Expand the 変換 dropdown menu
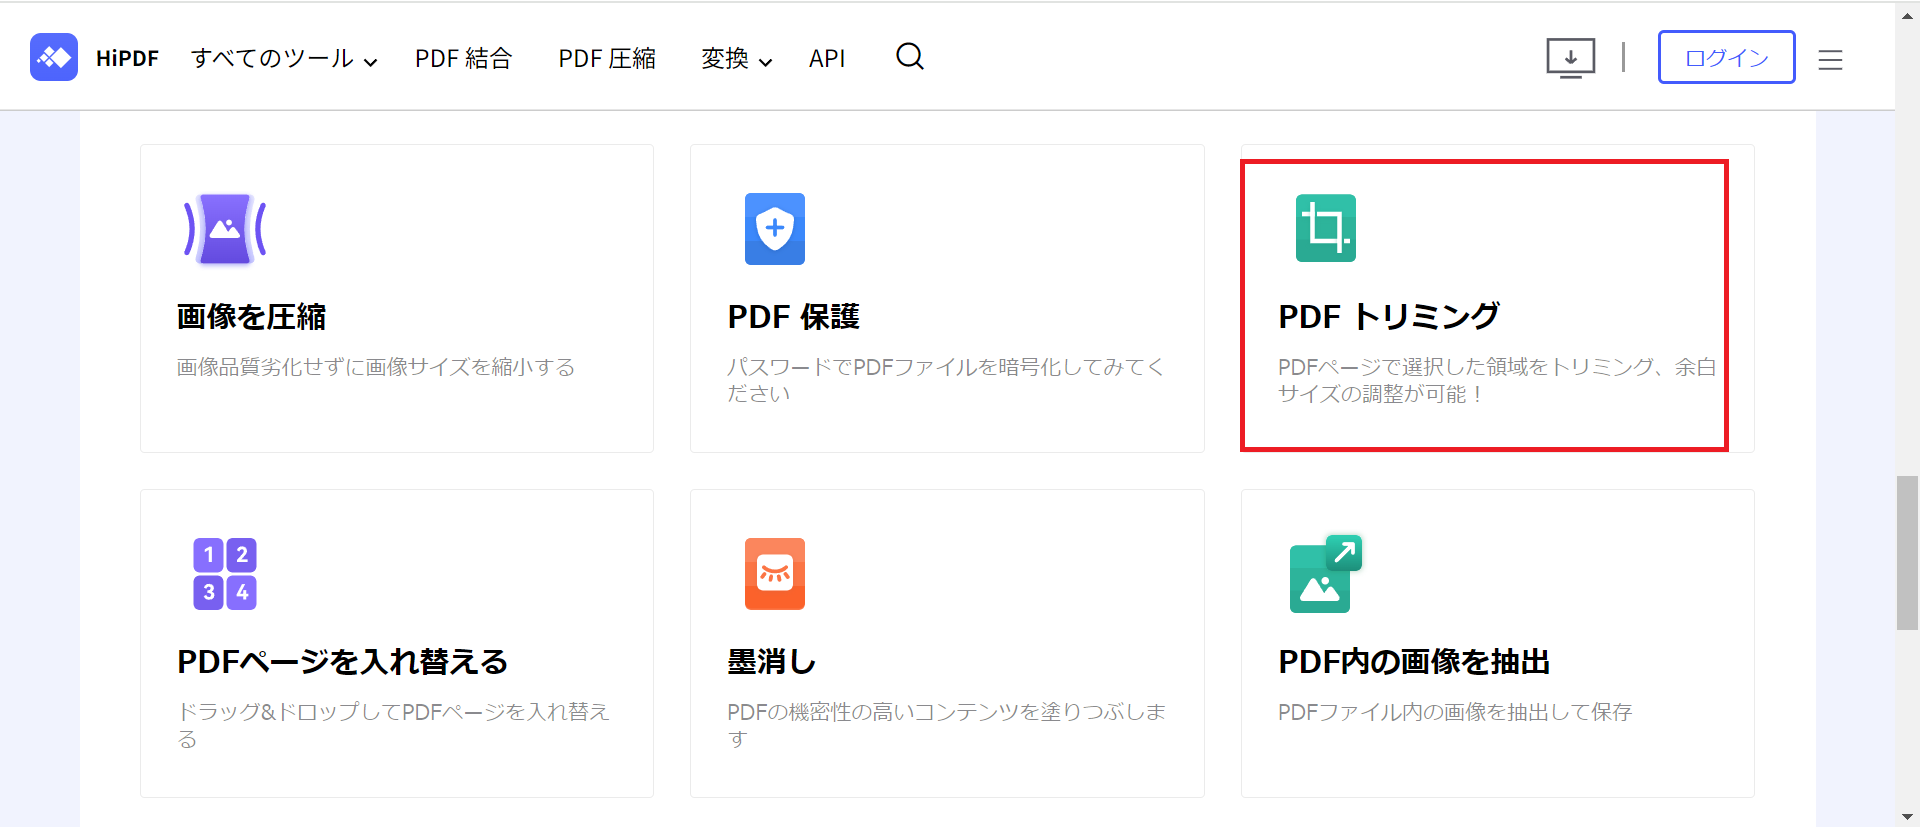The width and height of the screenshot is (1920, 827). pos(737,59)
